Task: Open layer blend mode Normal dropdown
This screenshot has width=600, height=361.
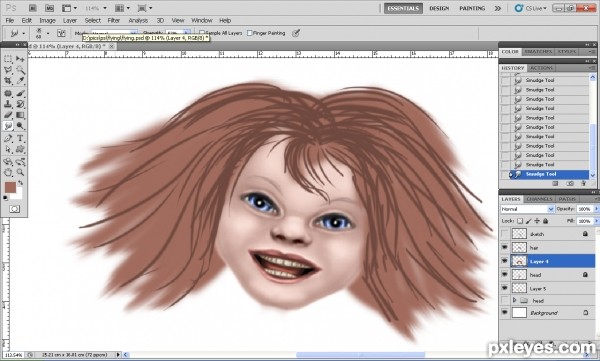Action: pos(527,209)
